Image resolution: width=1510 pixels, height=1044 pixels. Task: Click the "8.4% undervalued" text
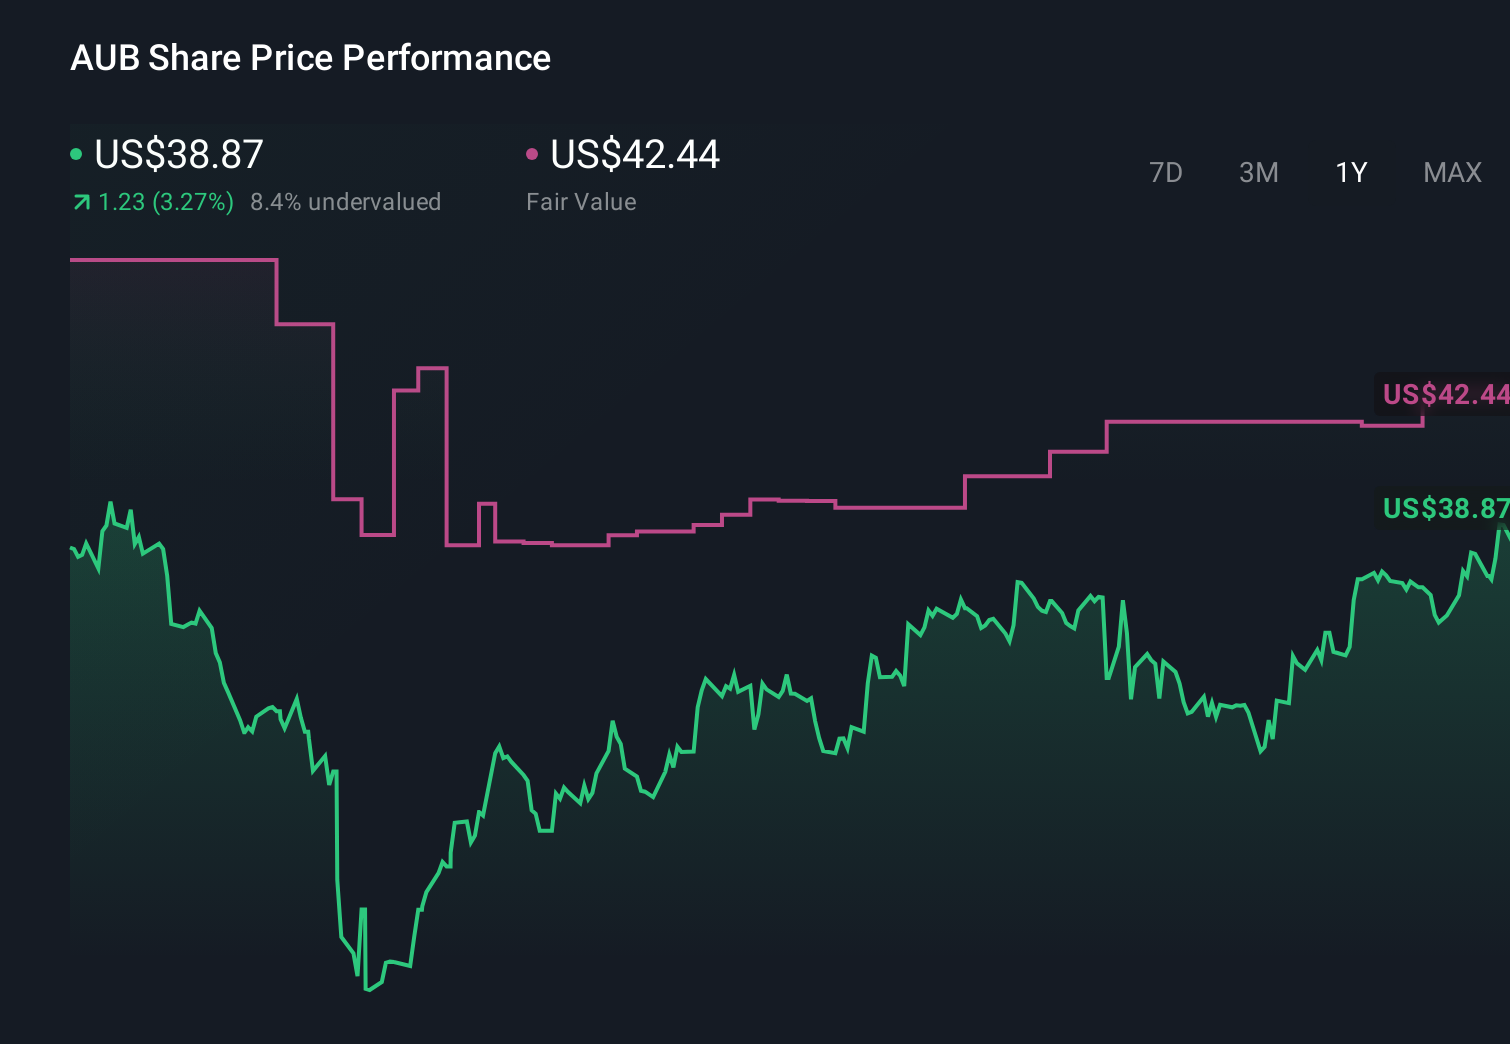point(345,202)
